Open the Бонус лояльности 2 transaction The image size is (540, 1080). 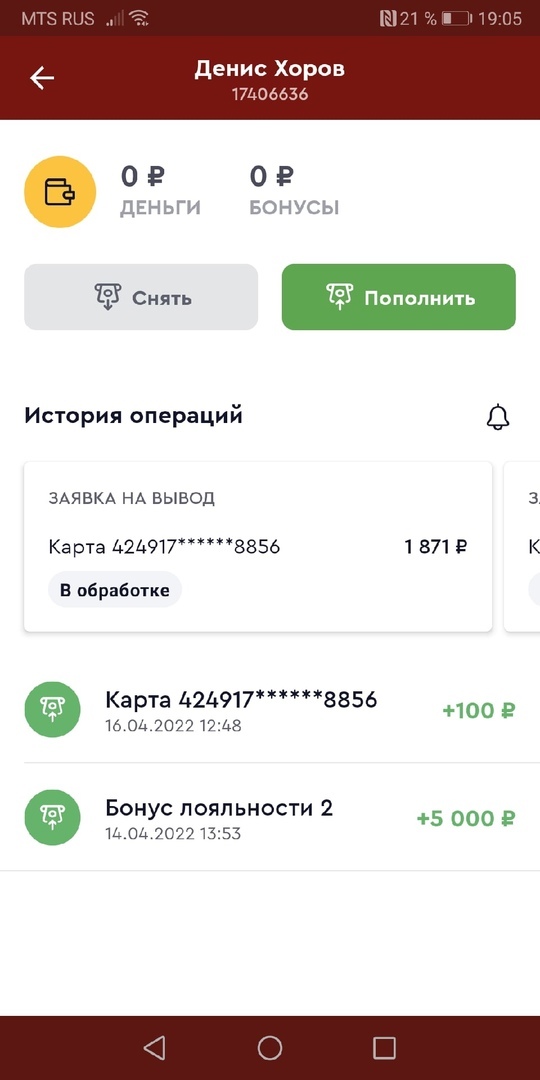pos(270,818)
